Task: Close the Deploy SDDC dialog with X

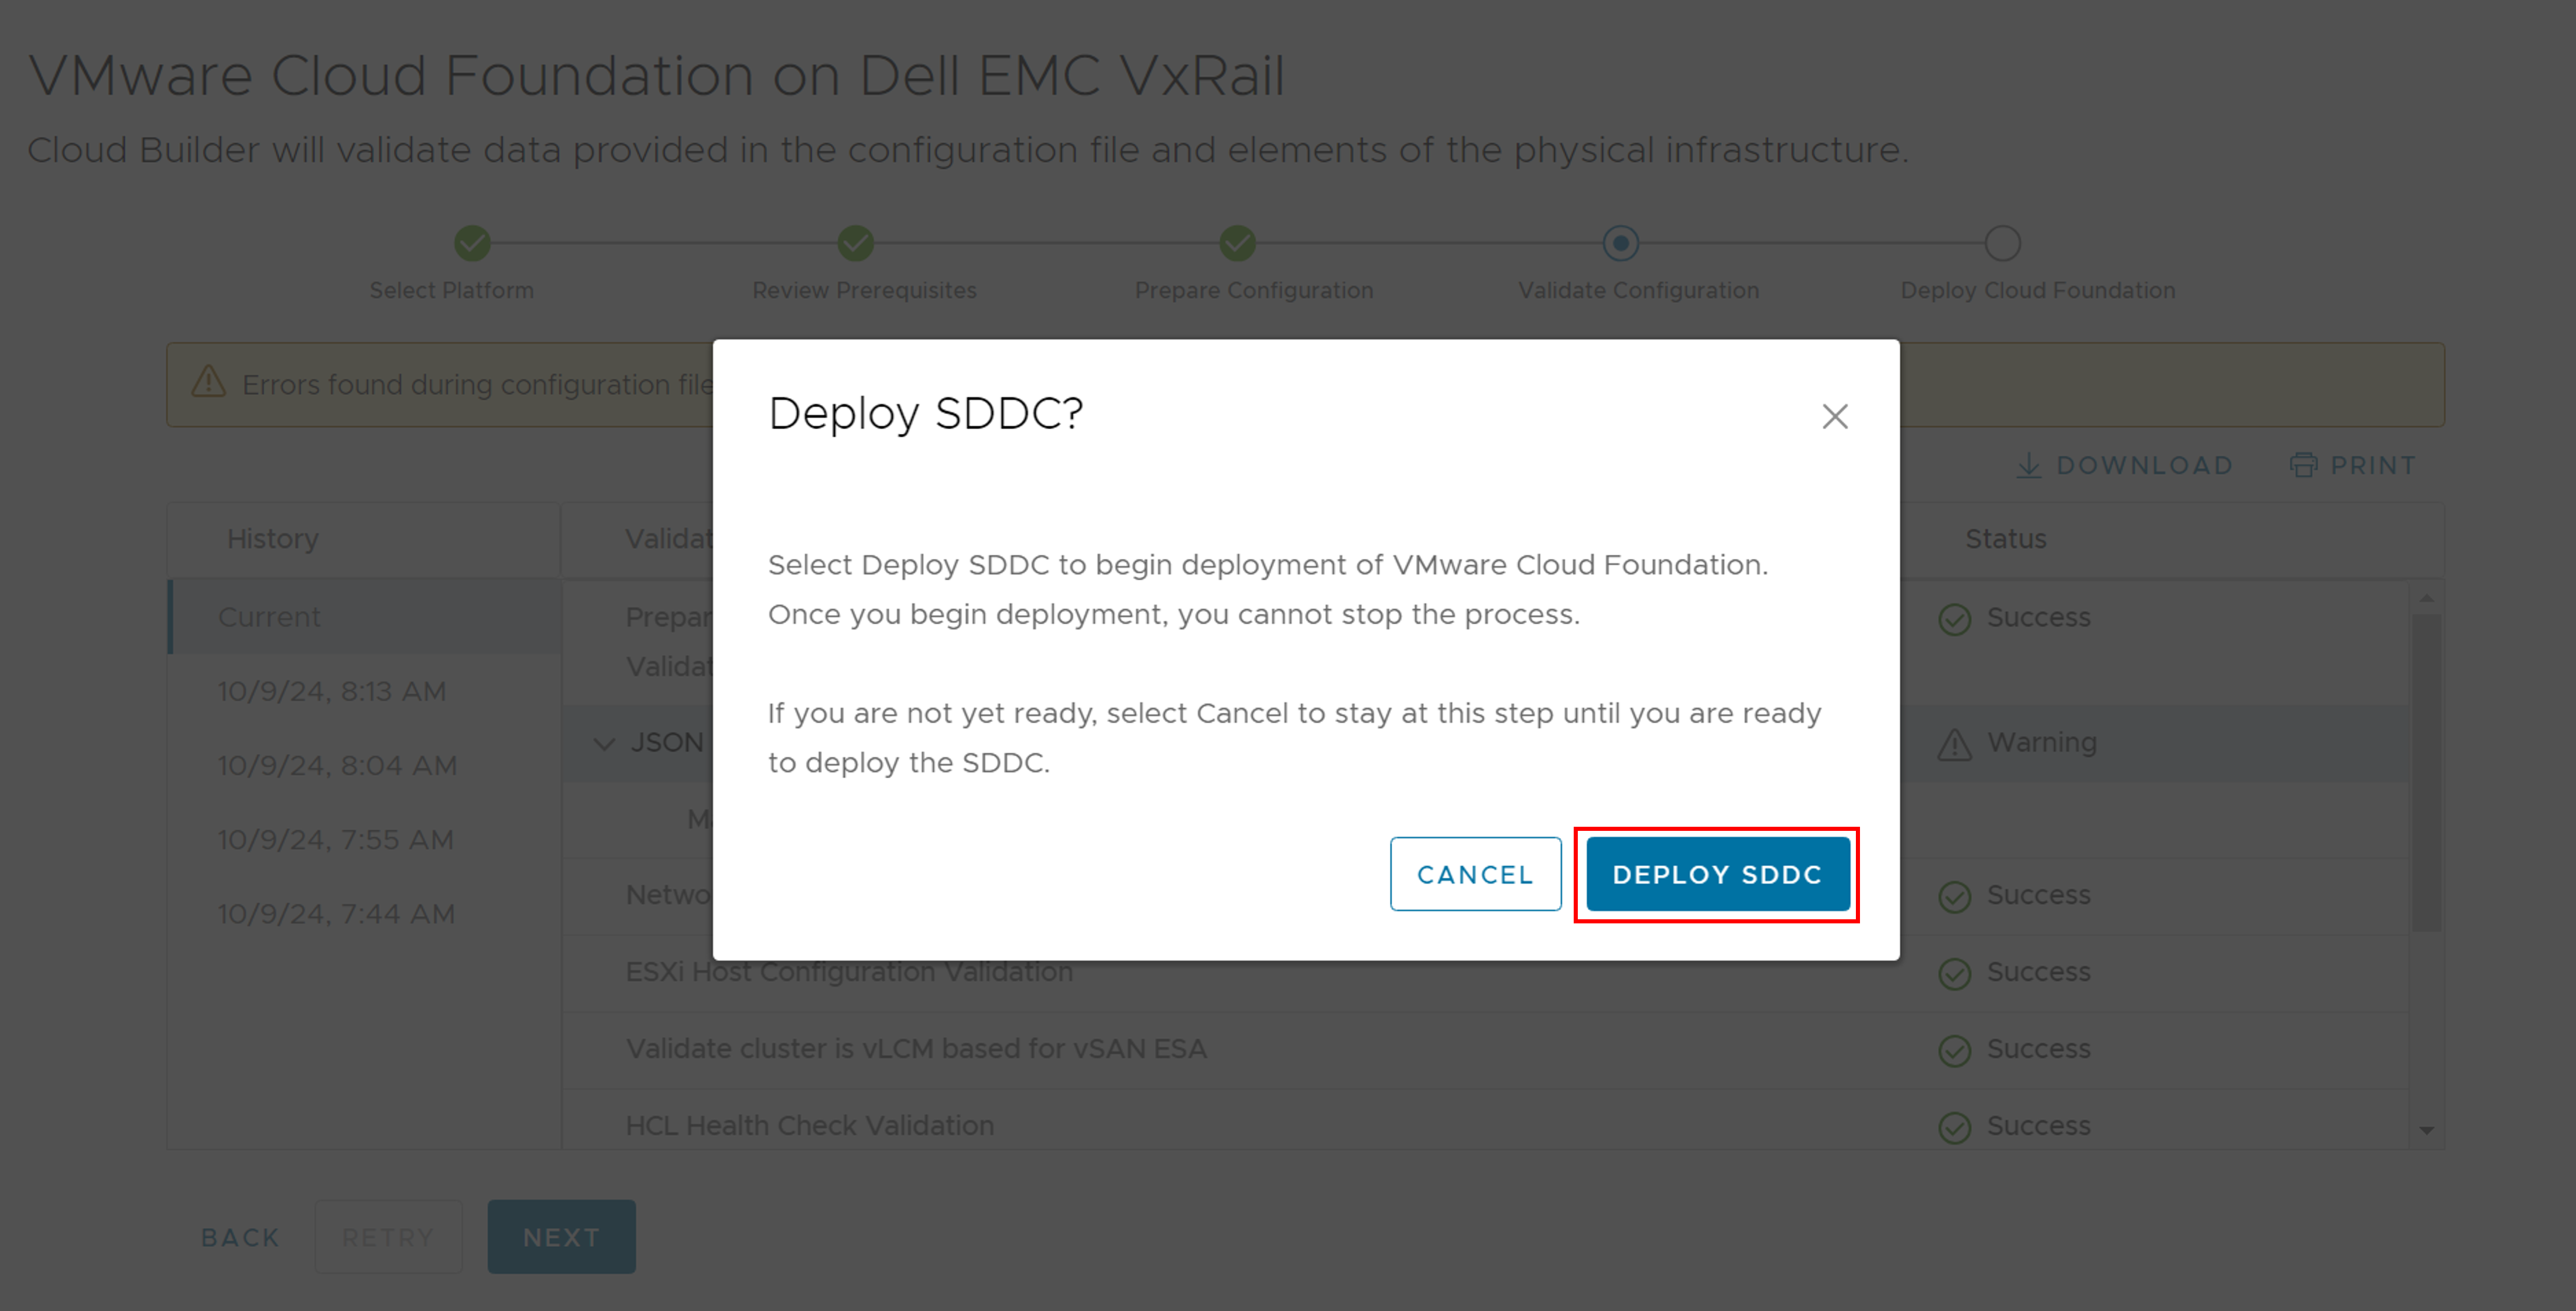Action: pyautogui.click(x=1834, y=416)
